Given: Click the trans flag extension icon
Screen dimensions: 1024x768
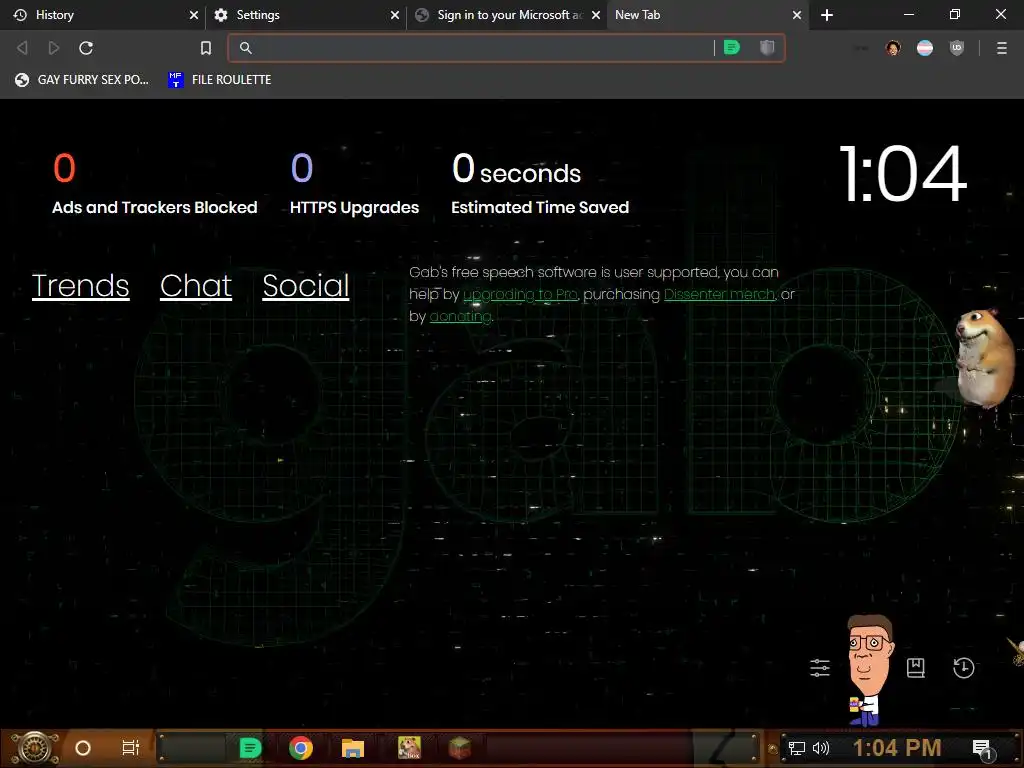Looking at the screenshot, I should [x=925, y=48].
